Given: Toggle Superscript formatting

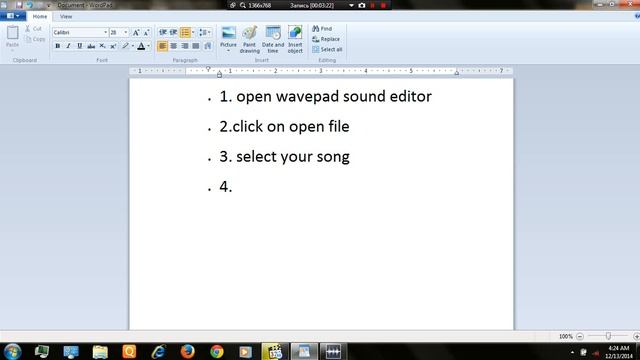Looking at the screenshot, I should (x=113, y=46).
